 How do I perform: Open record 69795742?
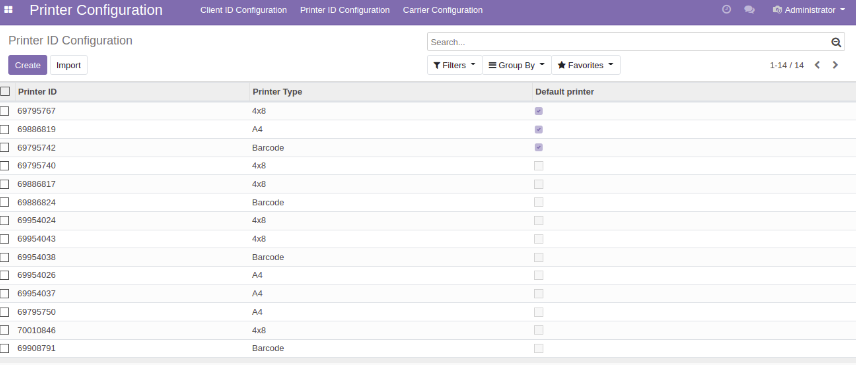click(36, 148)
